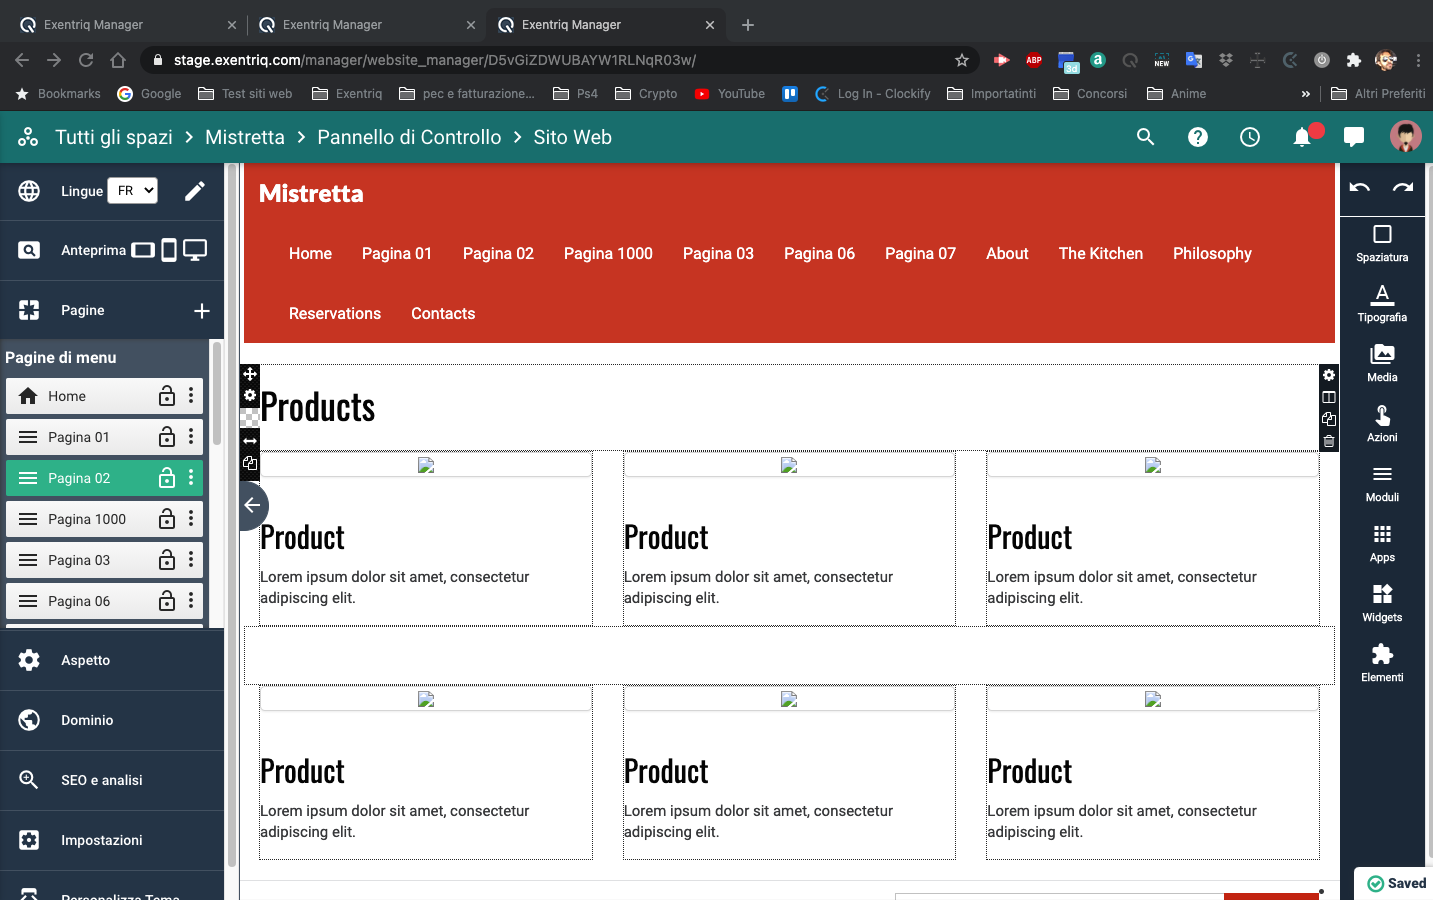
Task: Open the Spaziatura spacing panel
Action: [1382, 243]
